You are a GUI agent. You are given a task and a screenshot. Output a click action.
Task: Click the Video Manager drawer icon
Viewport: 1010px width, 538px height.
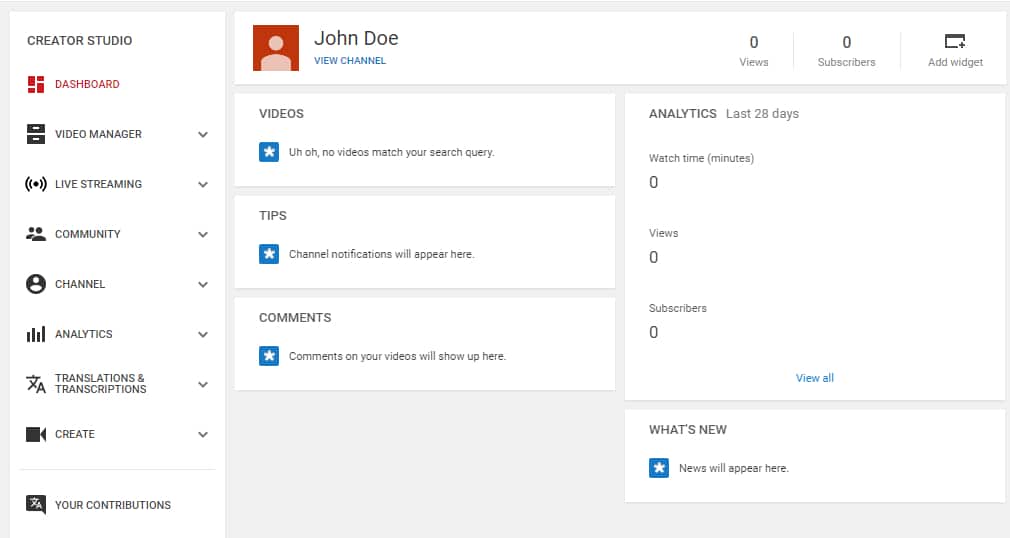click(36, 134)
